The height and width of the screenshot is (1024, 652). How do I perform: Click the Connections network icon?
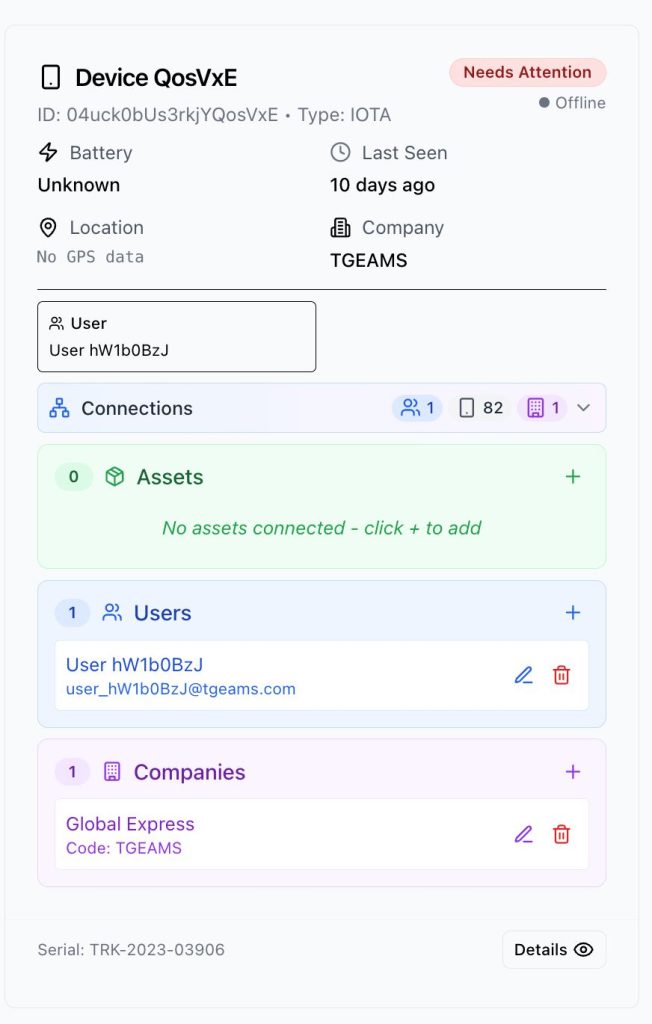[59, 408]
